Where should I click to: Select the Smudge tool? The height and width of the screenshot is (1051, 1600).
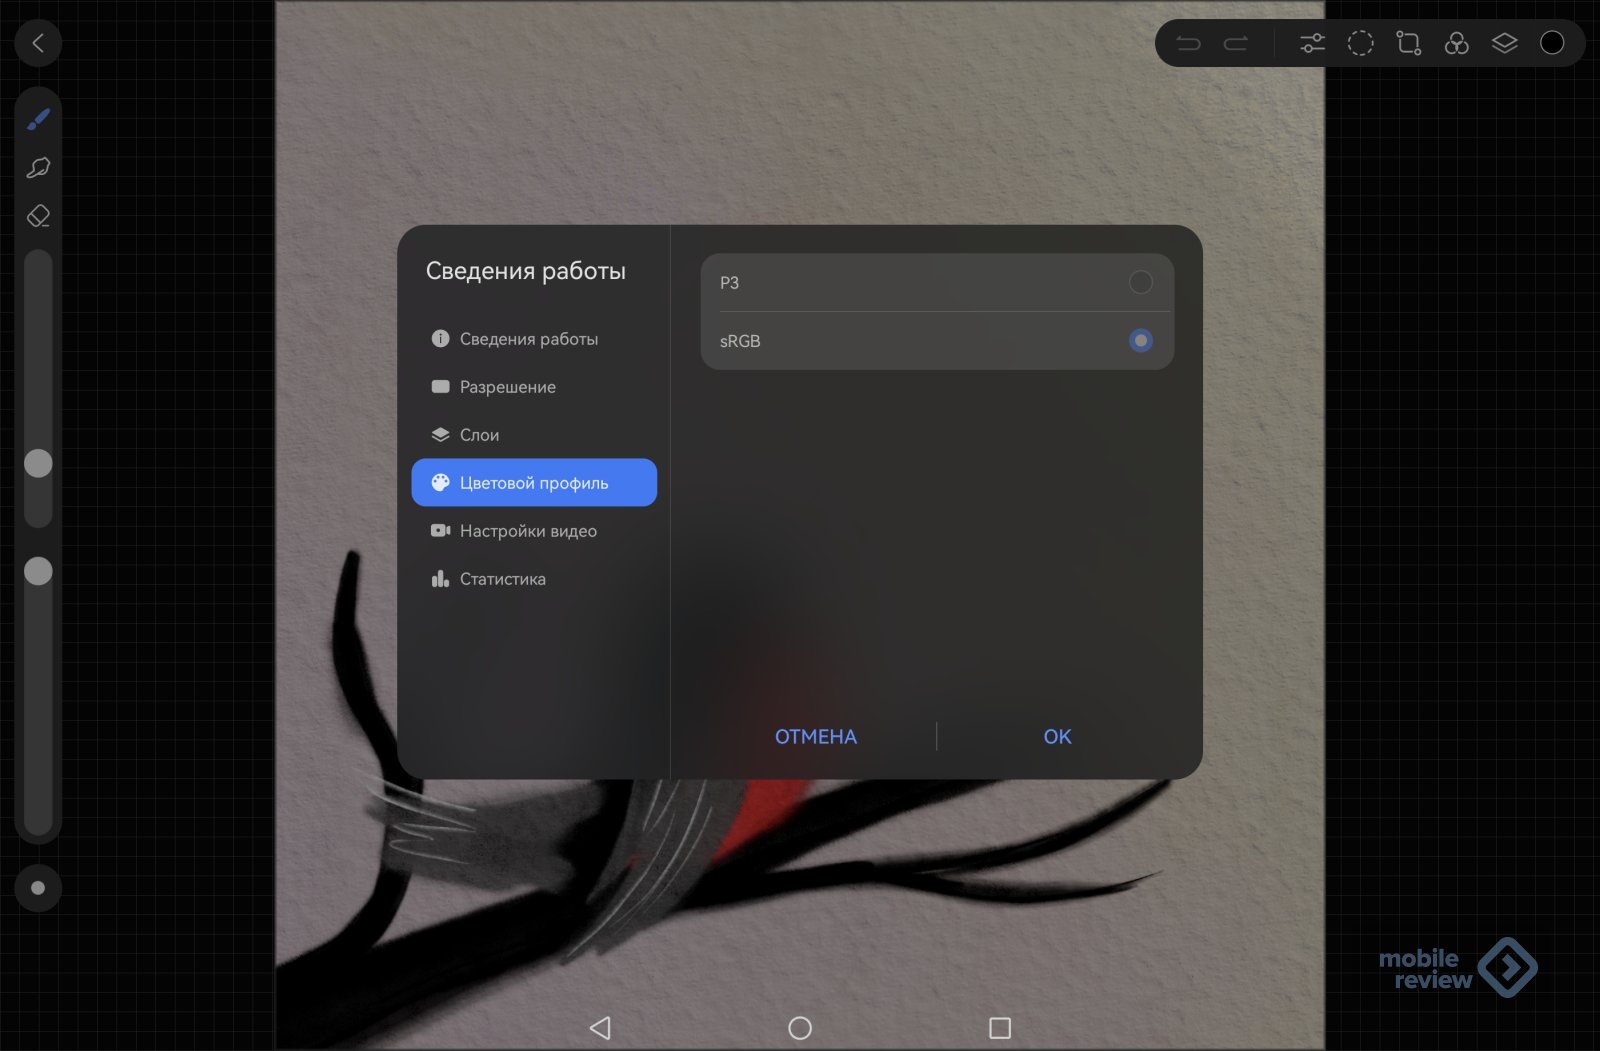pyautogui.click(x=38, y=168)
